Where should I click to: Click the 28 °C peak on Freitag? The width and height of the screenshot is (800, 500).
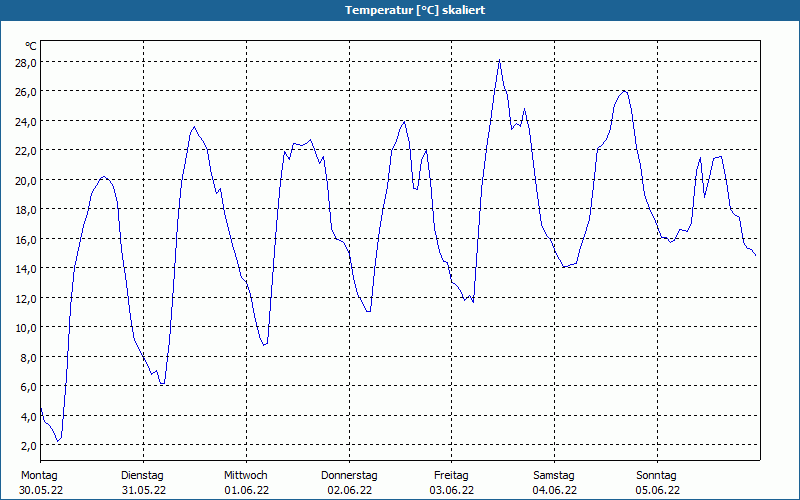[499, 60]
